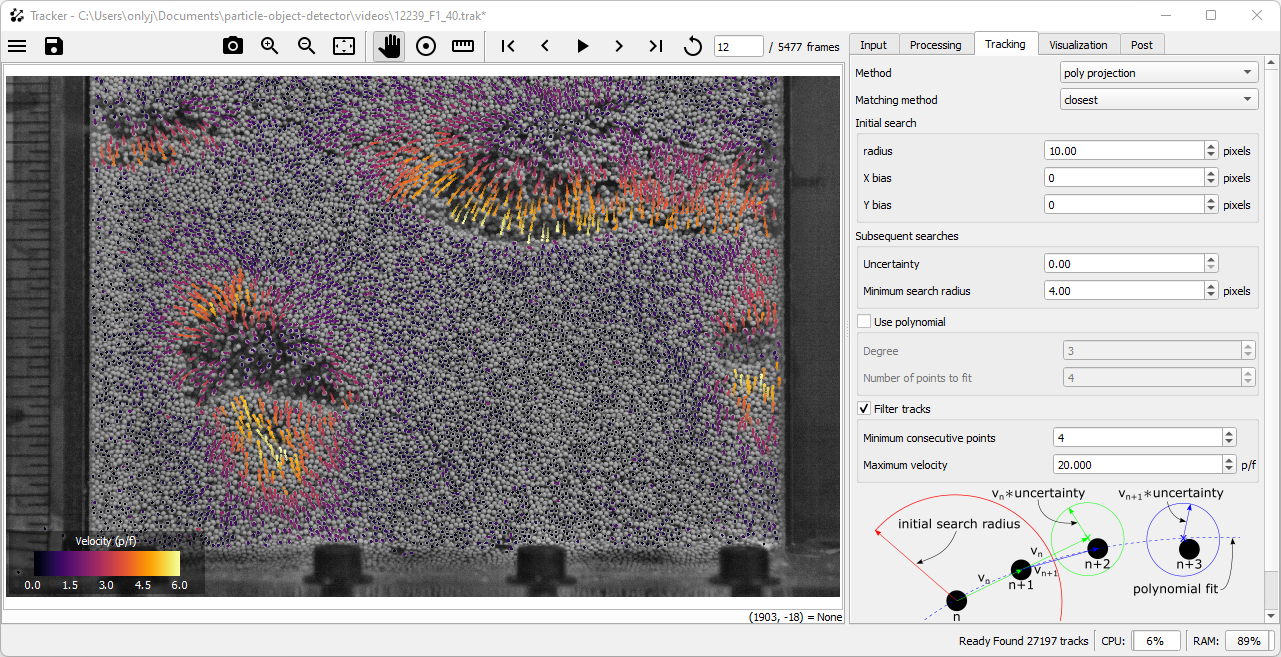Click the Maximum velocity input field
The image size is (1281, 657).
[x=1137, y=465]
